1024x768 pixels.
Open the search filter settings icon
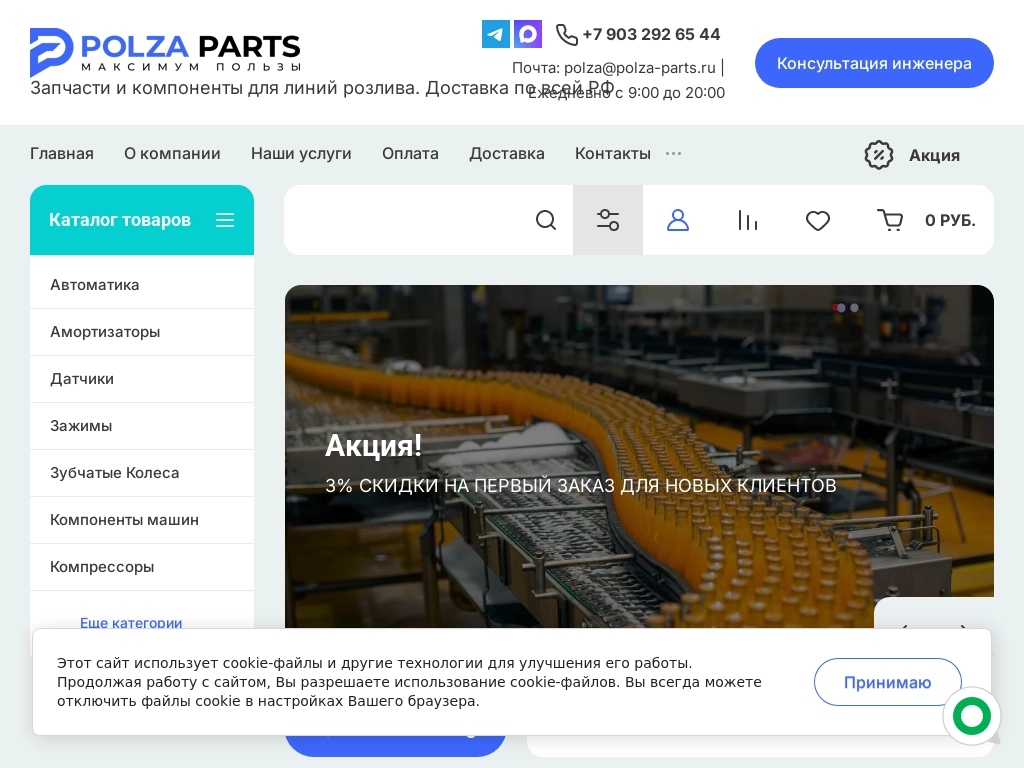[608, 220]
